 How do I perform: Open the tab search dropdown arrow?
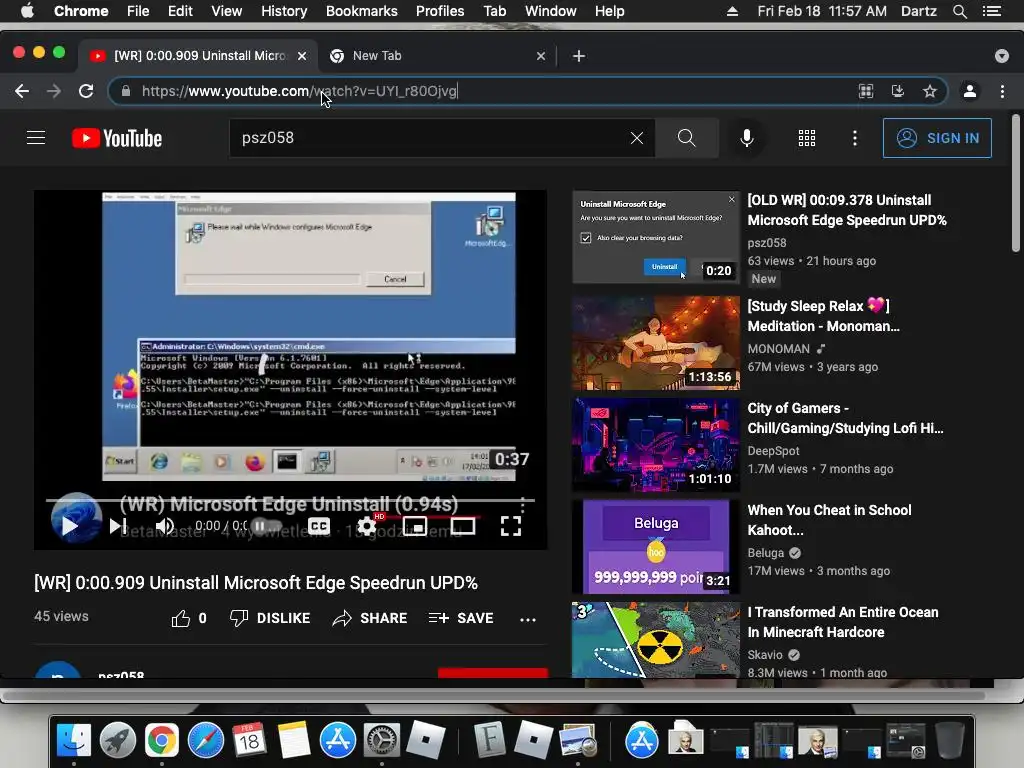tap(1002, 56)
